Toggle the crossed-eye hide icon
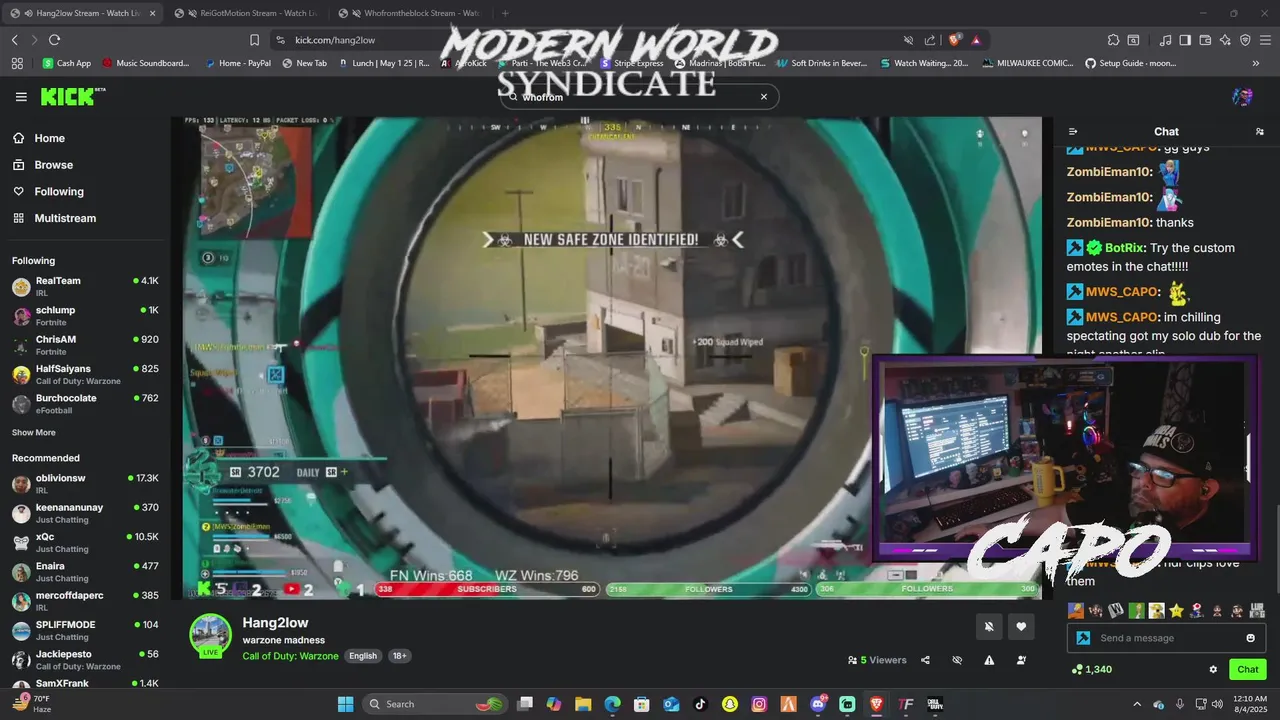 pyautogui.click(x=957, y=660)
